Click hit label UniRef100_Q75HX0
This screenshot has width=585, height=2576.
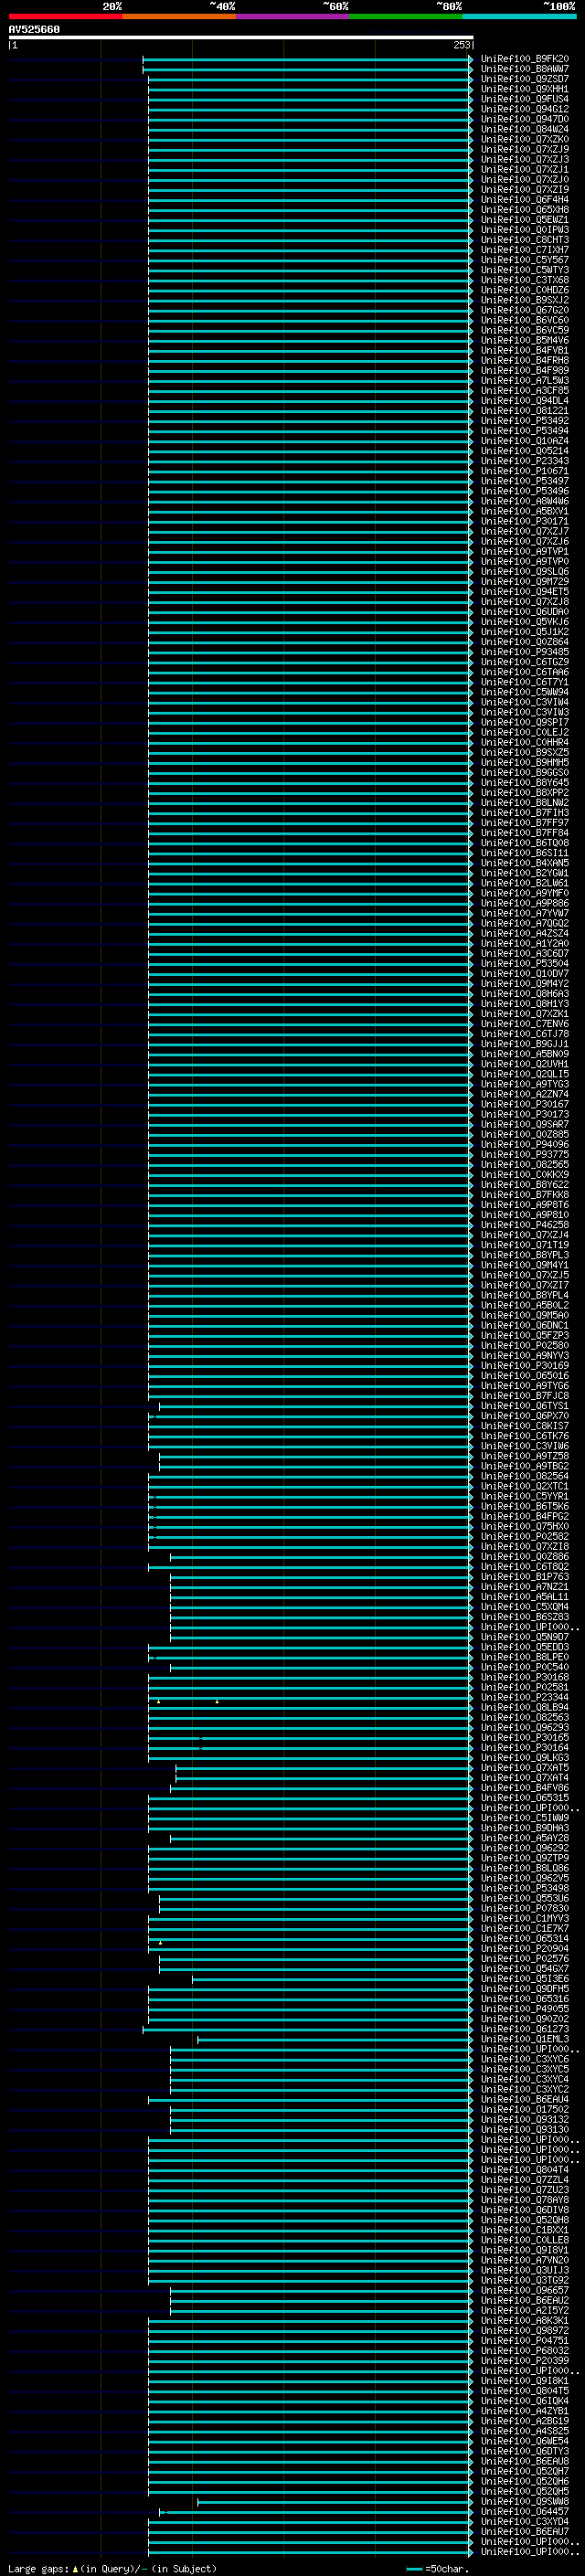pos(525,1526)
